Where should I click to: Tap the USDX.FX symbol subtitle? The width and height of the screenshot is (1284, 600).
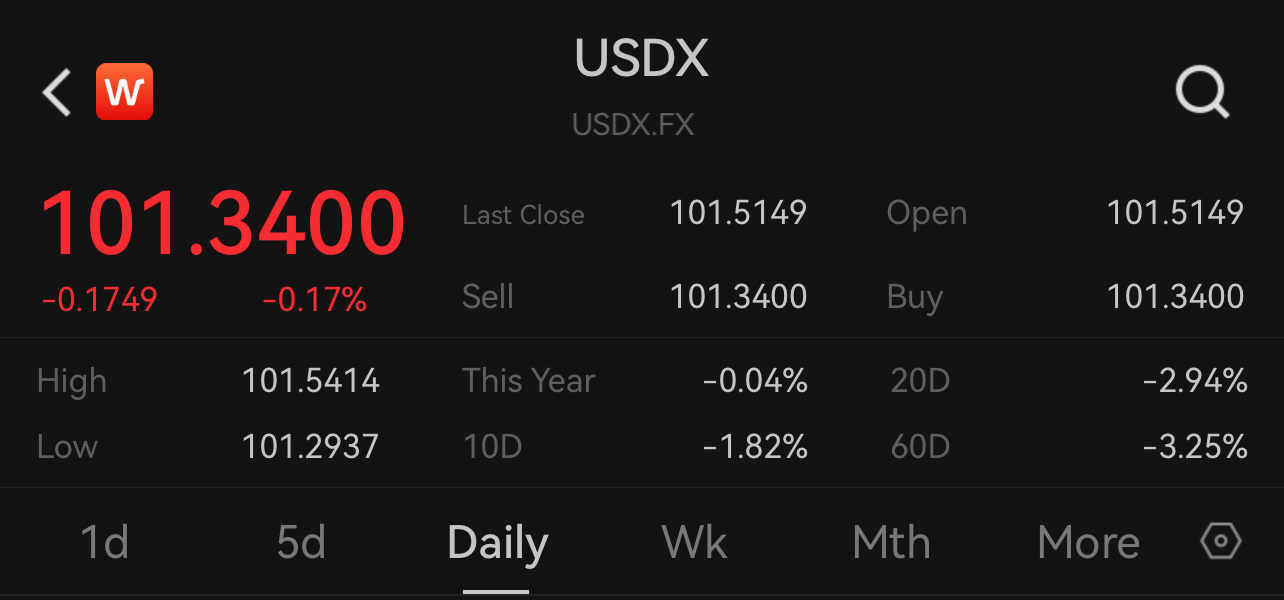pyautogui.click(x=633, y=125)
